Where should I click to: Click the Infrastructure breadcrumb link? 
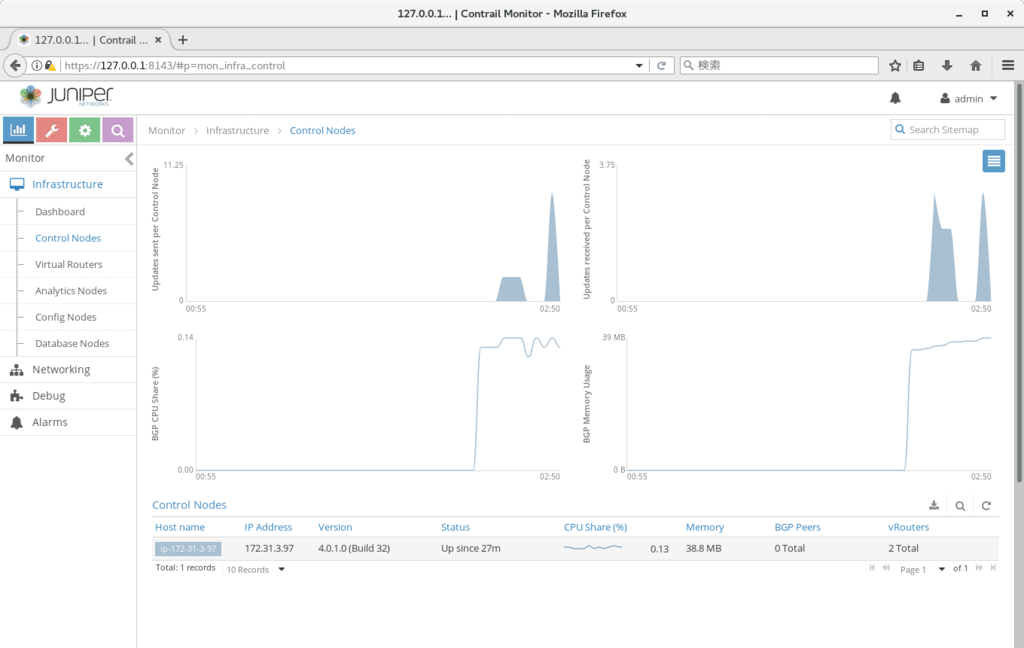click(x=237, y=131)
